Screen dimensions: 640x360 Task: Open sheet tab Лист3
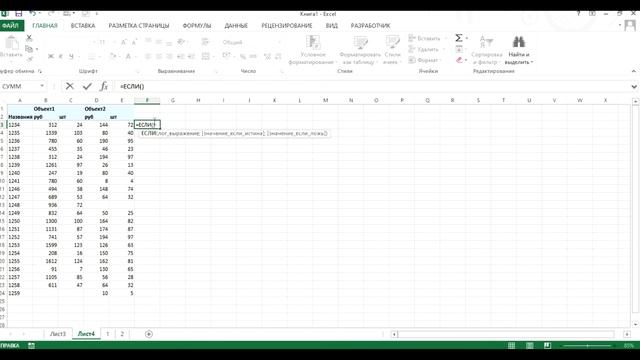point(58,334)
